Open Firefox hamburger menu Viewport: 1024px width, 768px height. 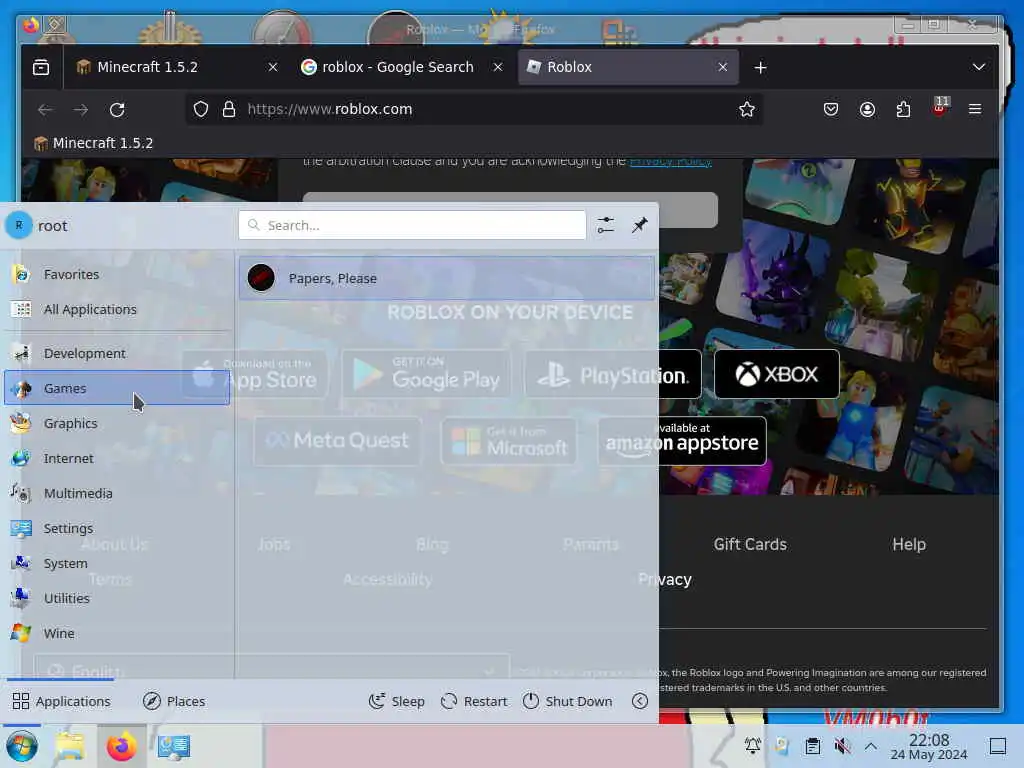[x=975, y=109]
